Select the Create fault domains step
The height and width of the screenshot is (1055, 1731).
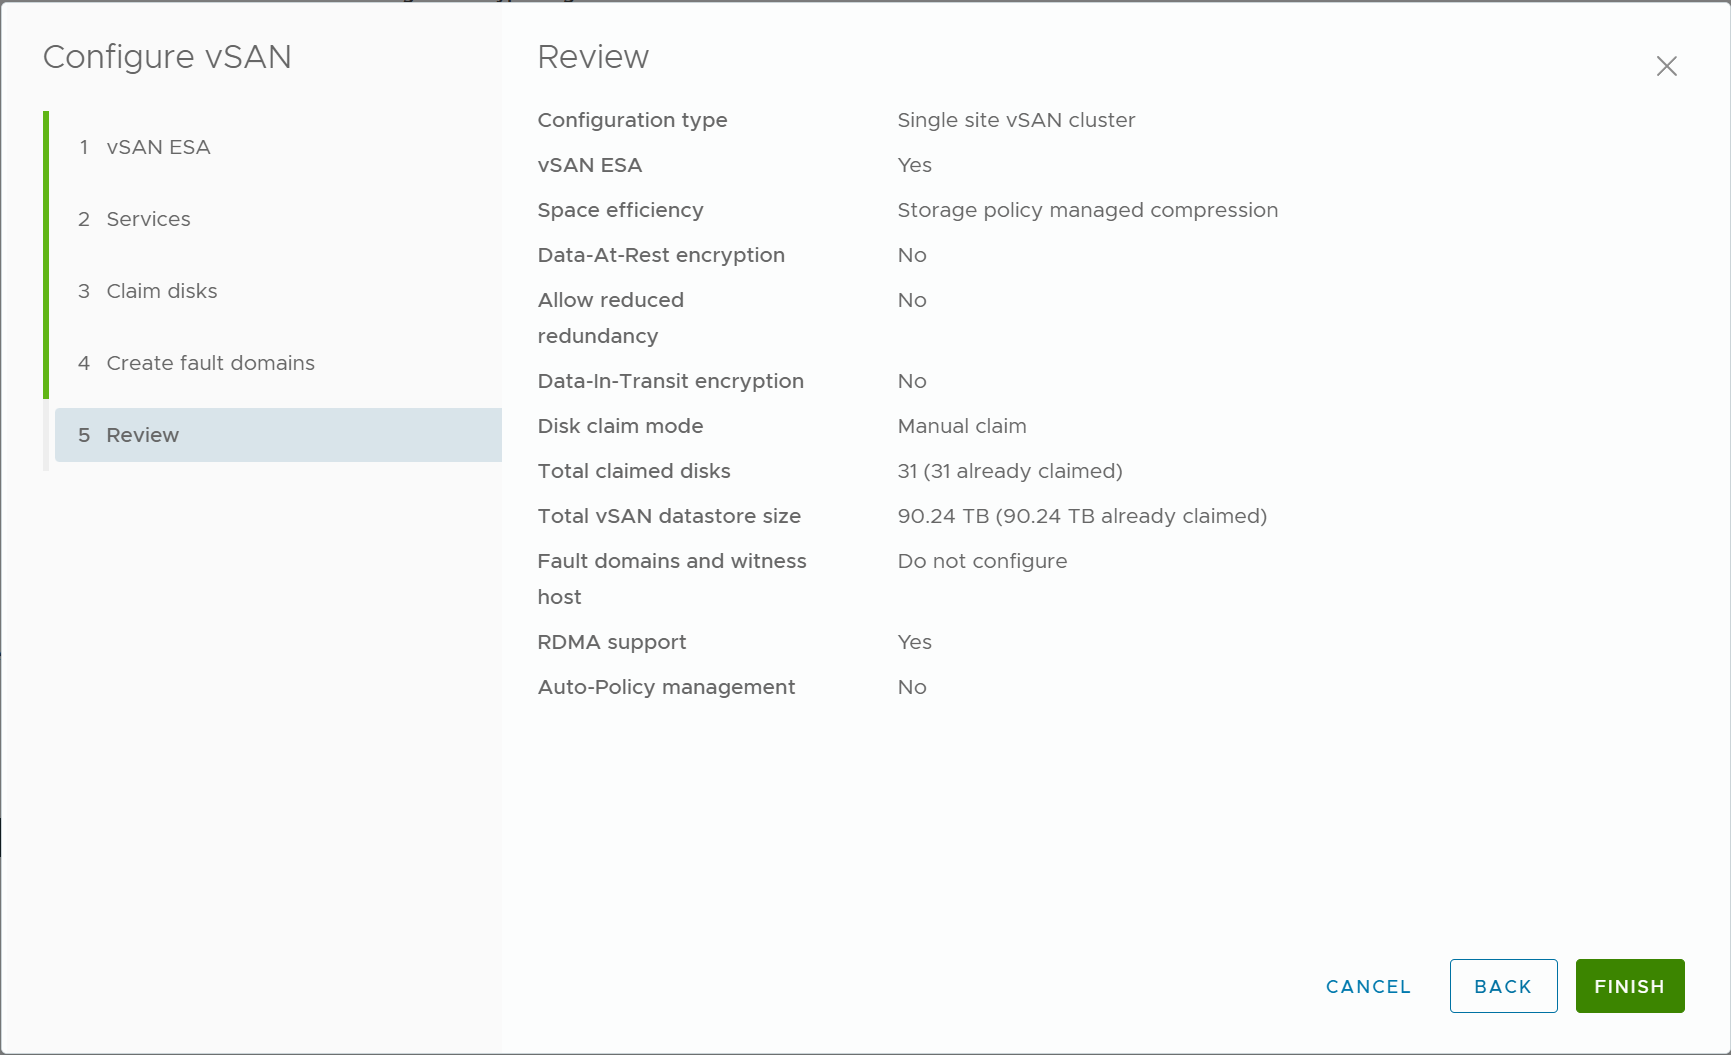(x=210, y=363)
